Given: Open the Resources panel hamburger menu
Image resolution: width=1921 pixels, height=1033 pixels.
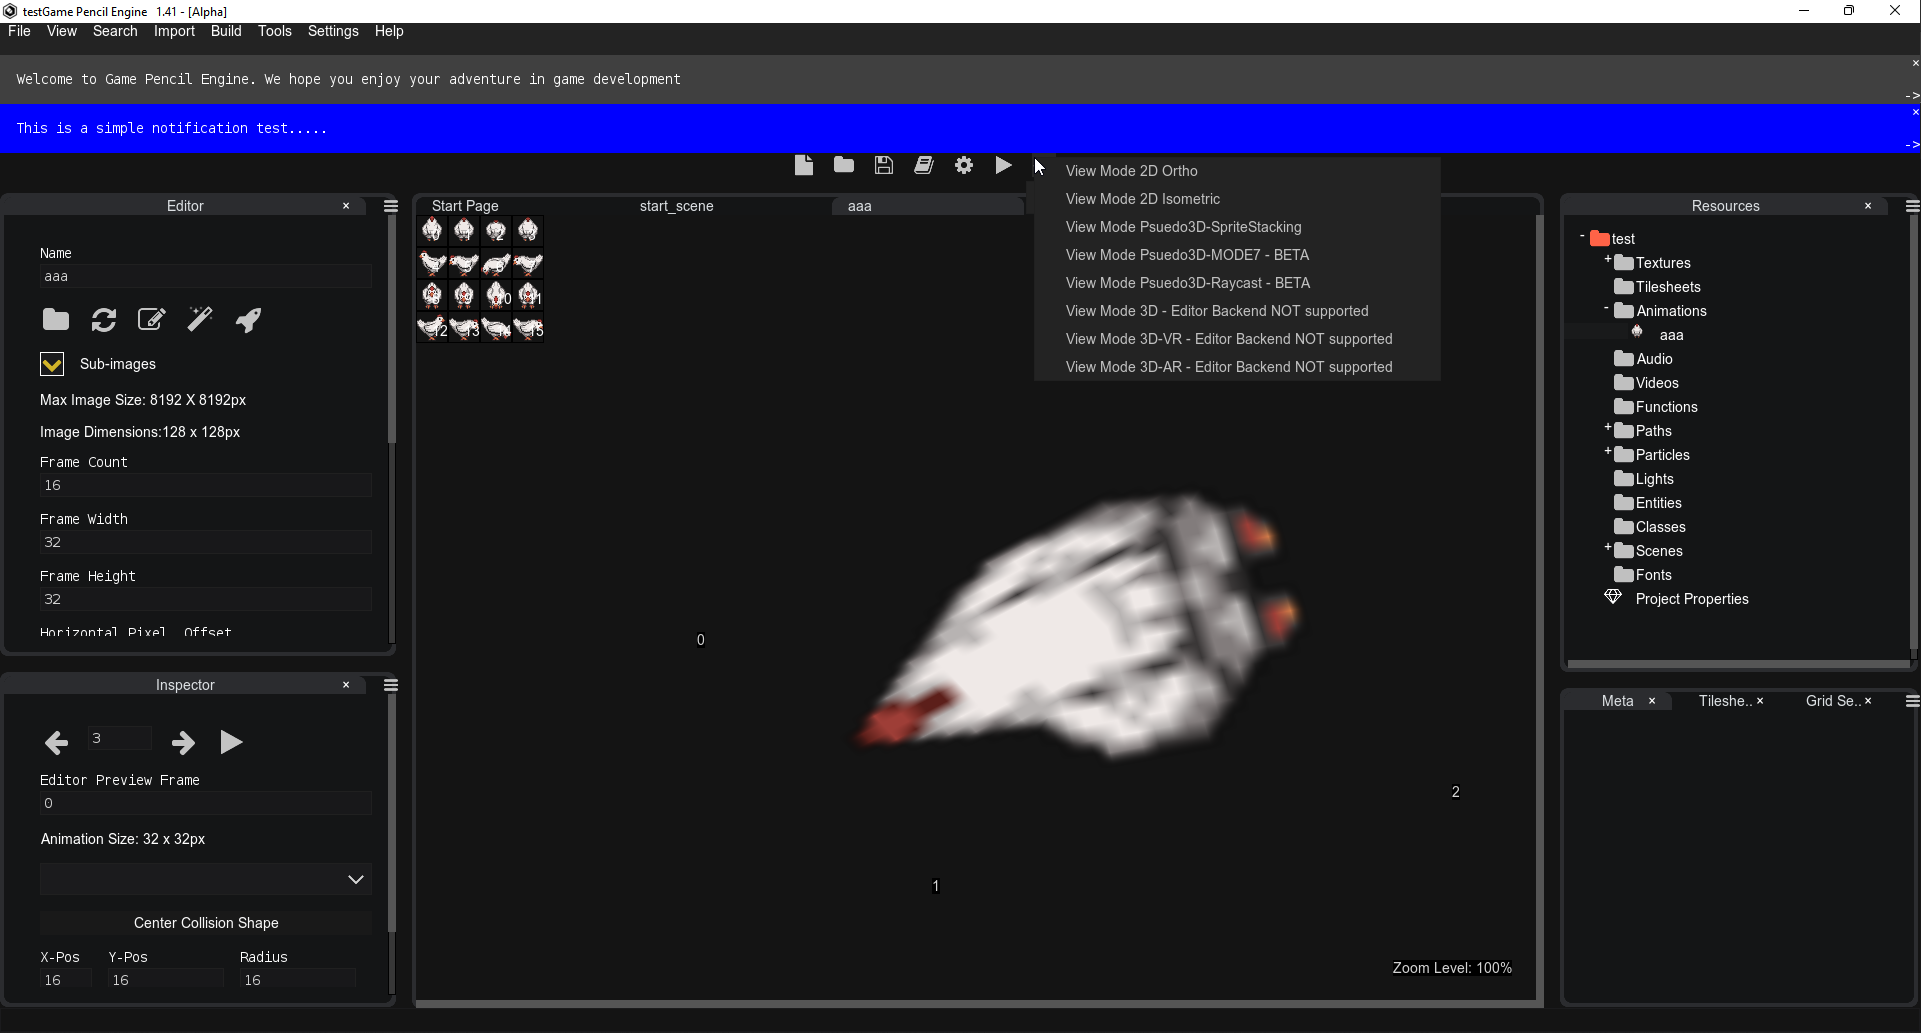Looking at the screenshot, I should tap(1912, 206).
